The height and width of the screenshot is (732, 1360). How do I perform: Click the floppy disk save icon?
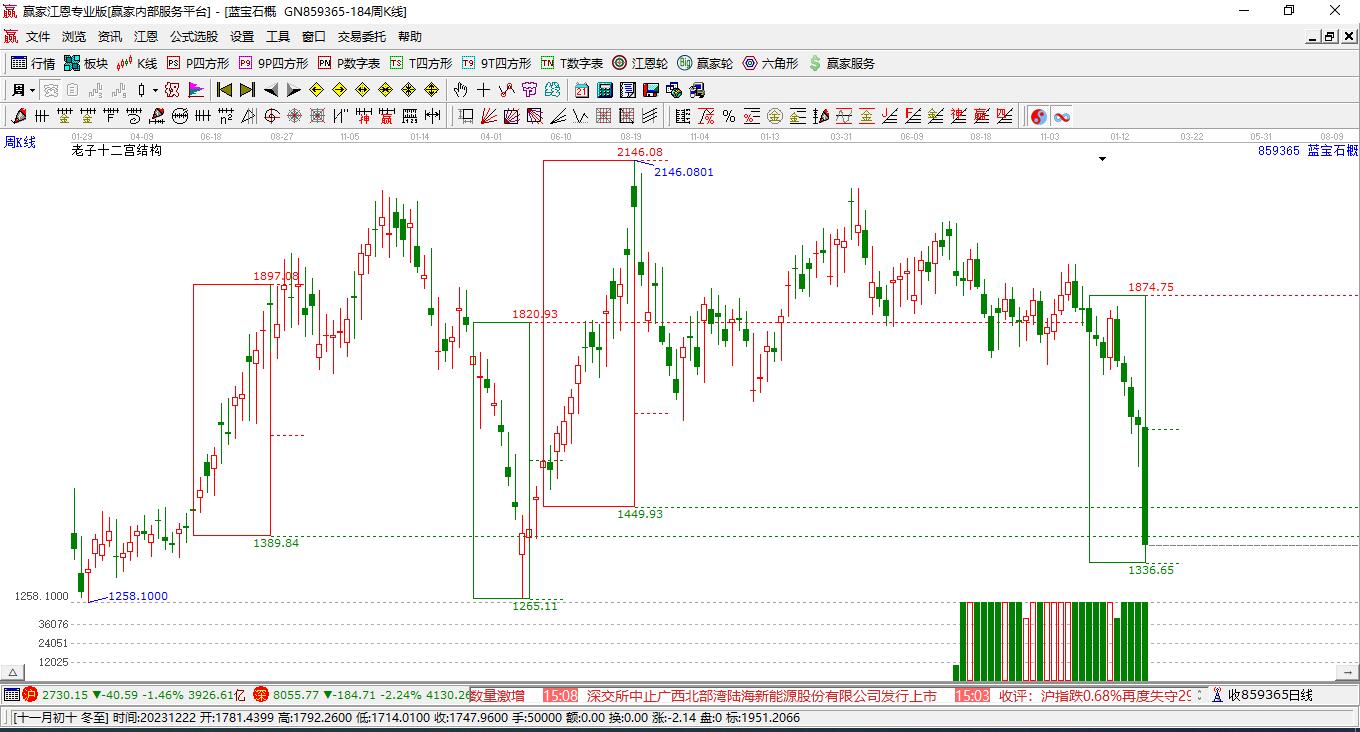coord(650,90)
